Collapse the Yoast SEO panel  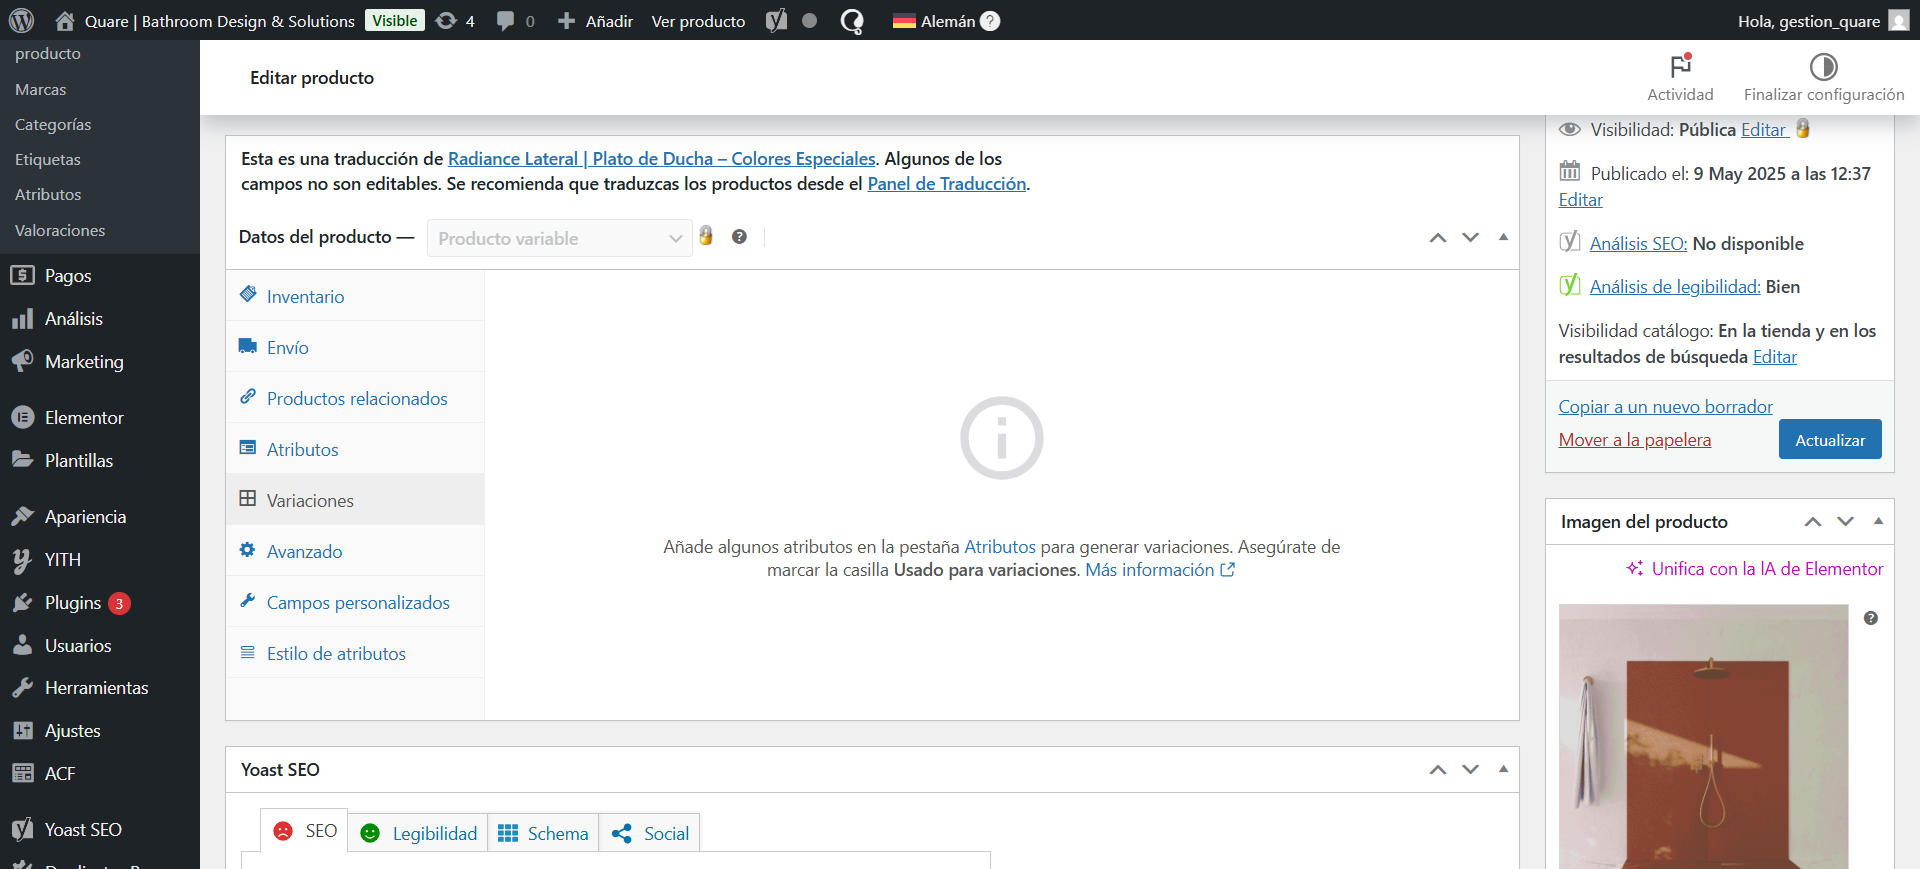pos(1503,769)
